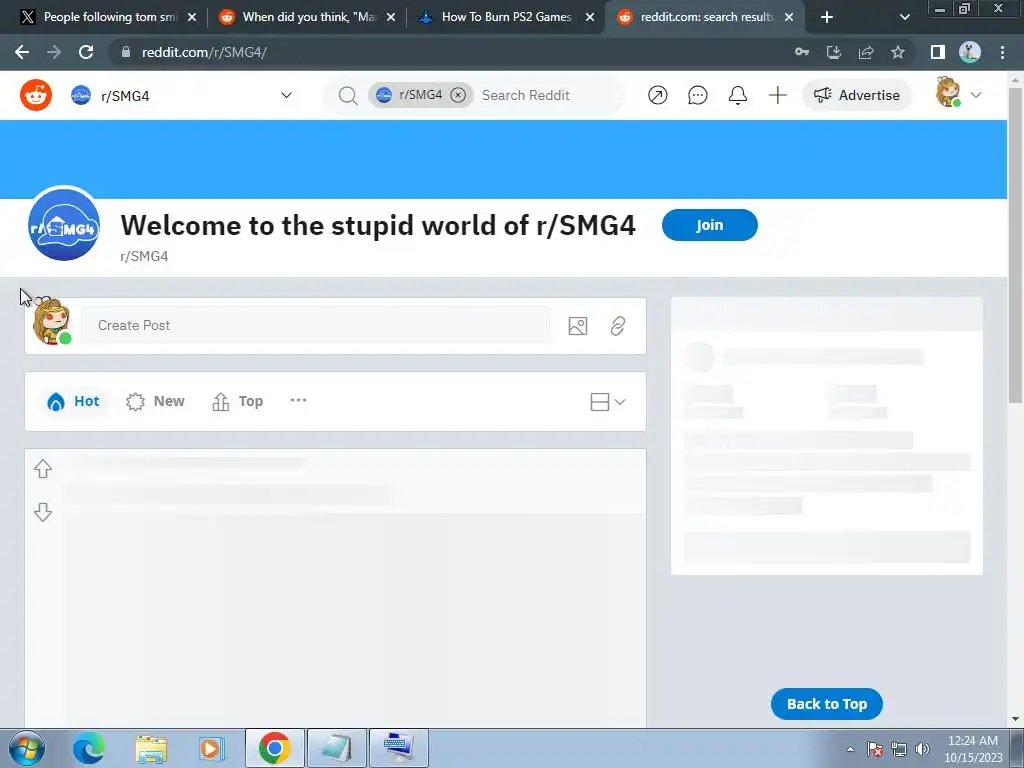Screen dimensions: 1024x768
Task: Click the user avatar in header
Action: click(x=948, y=93)
